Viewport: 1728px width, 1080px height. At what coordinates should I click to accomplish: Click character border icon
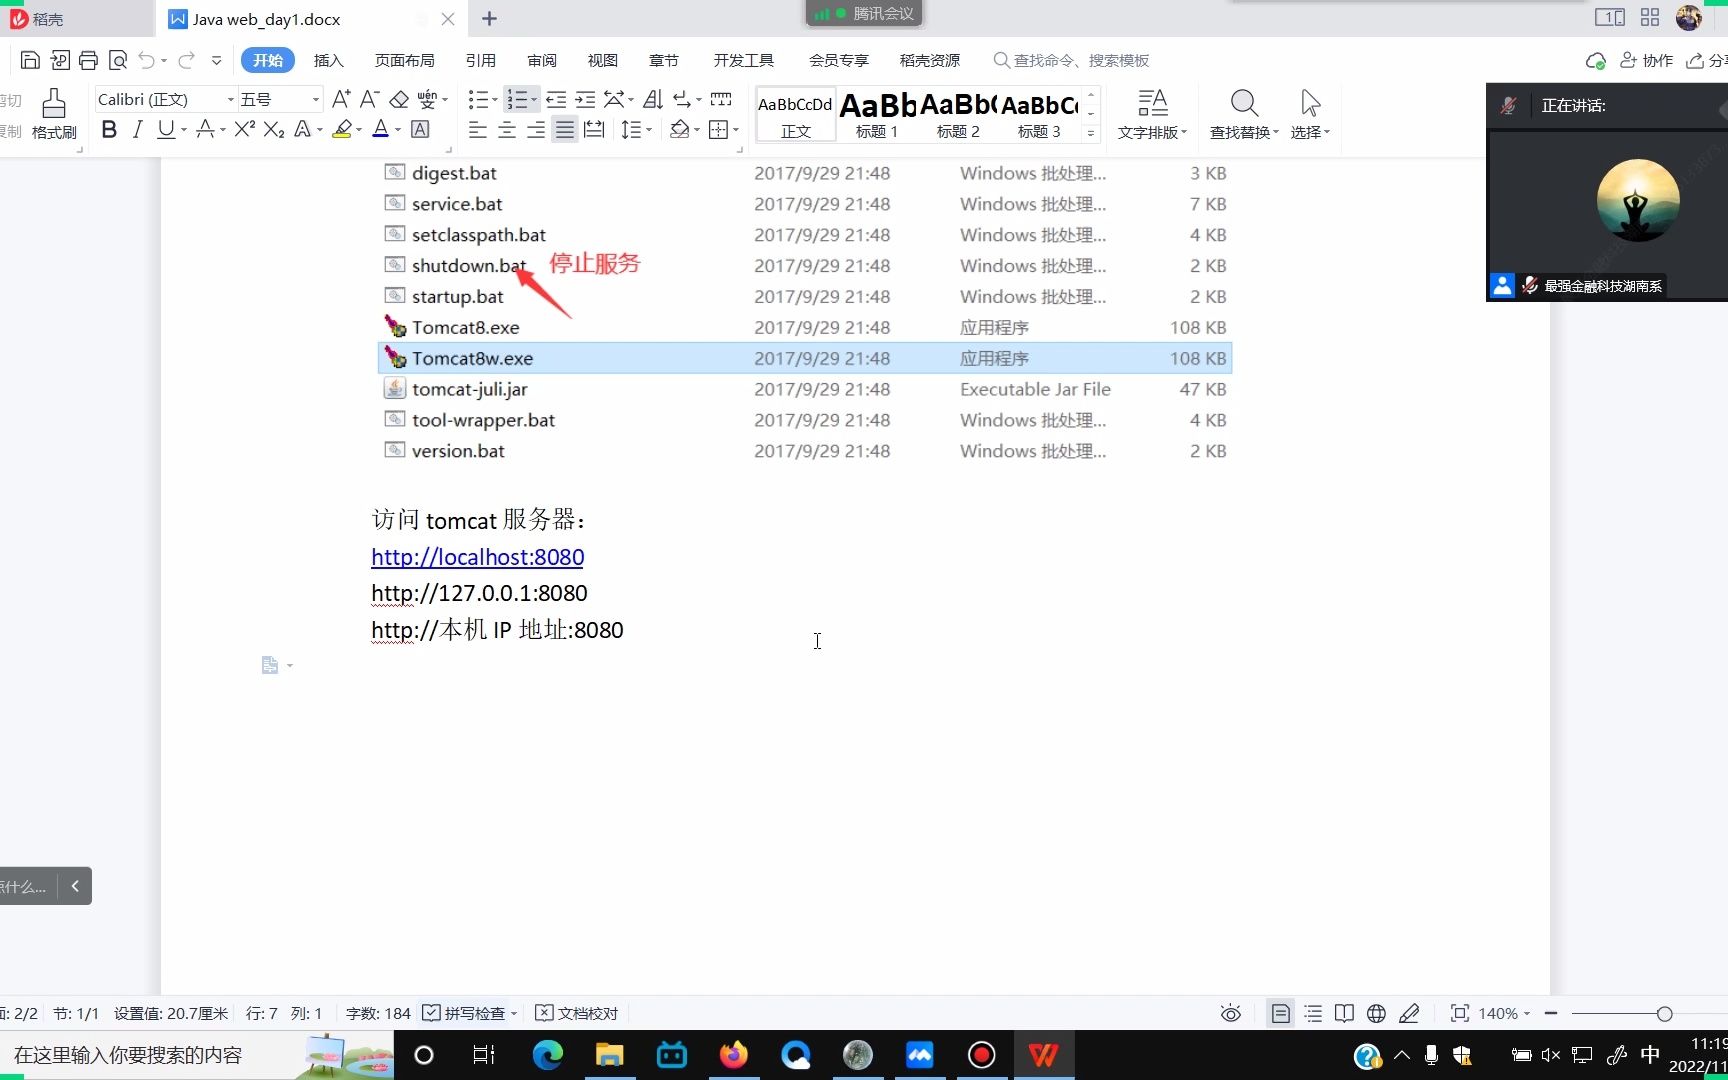point(421,129)
